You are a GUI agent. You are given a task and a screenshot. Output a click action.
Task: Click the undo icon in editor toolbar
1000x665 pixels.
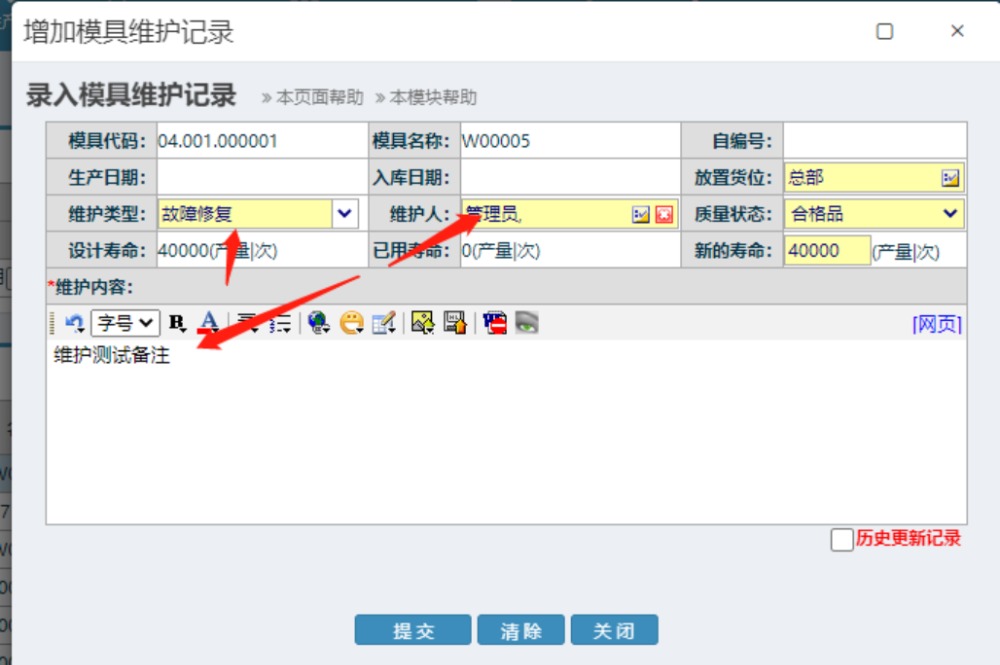click(74, 323)
